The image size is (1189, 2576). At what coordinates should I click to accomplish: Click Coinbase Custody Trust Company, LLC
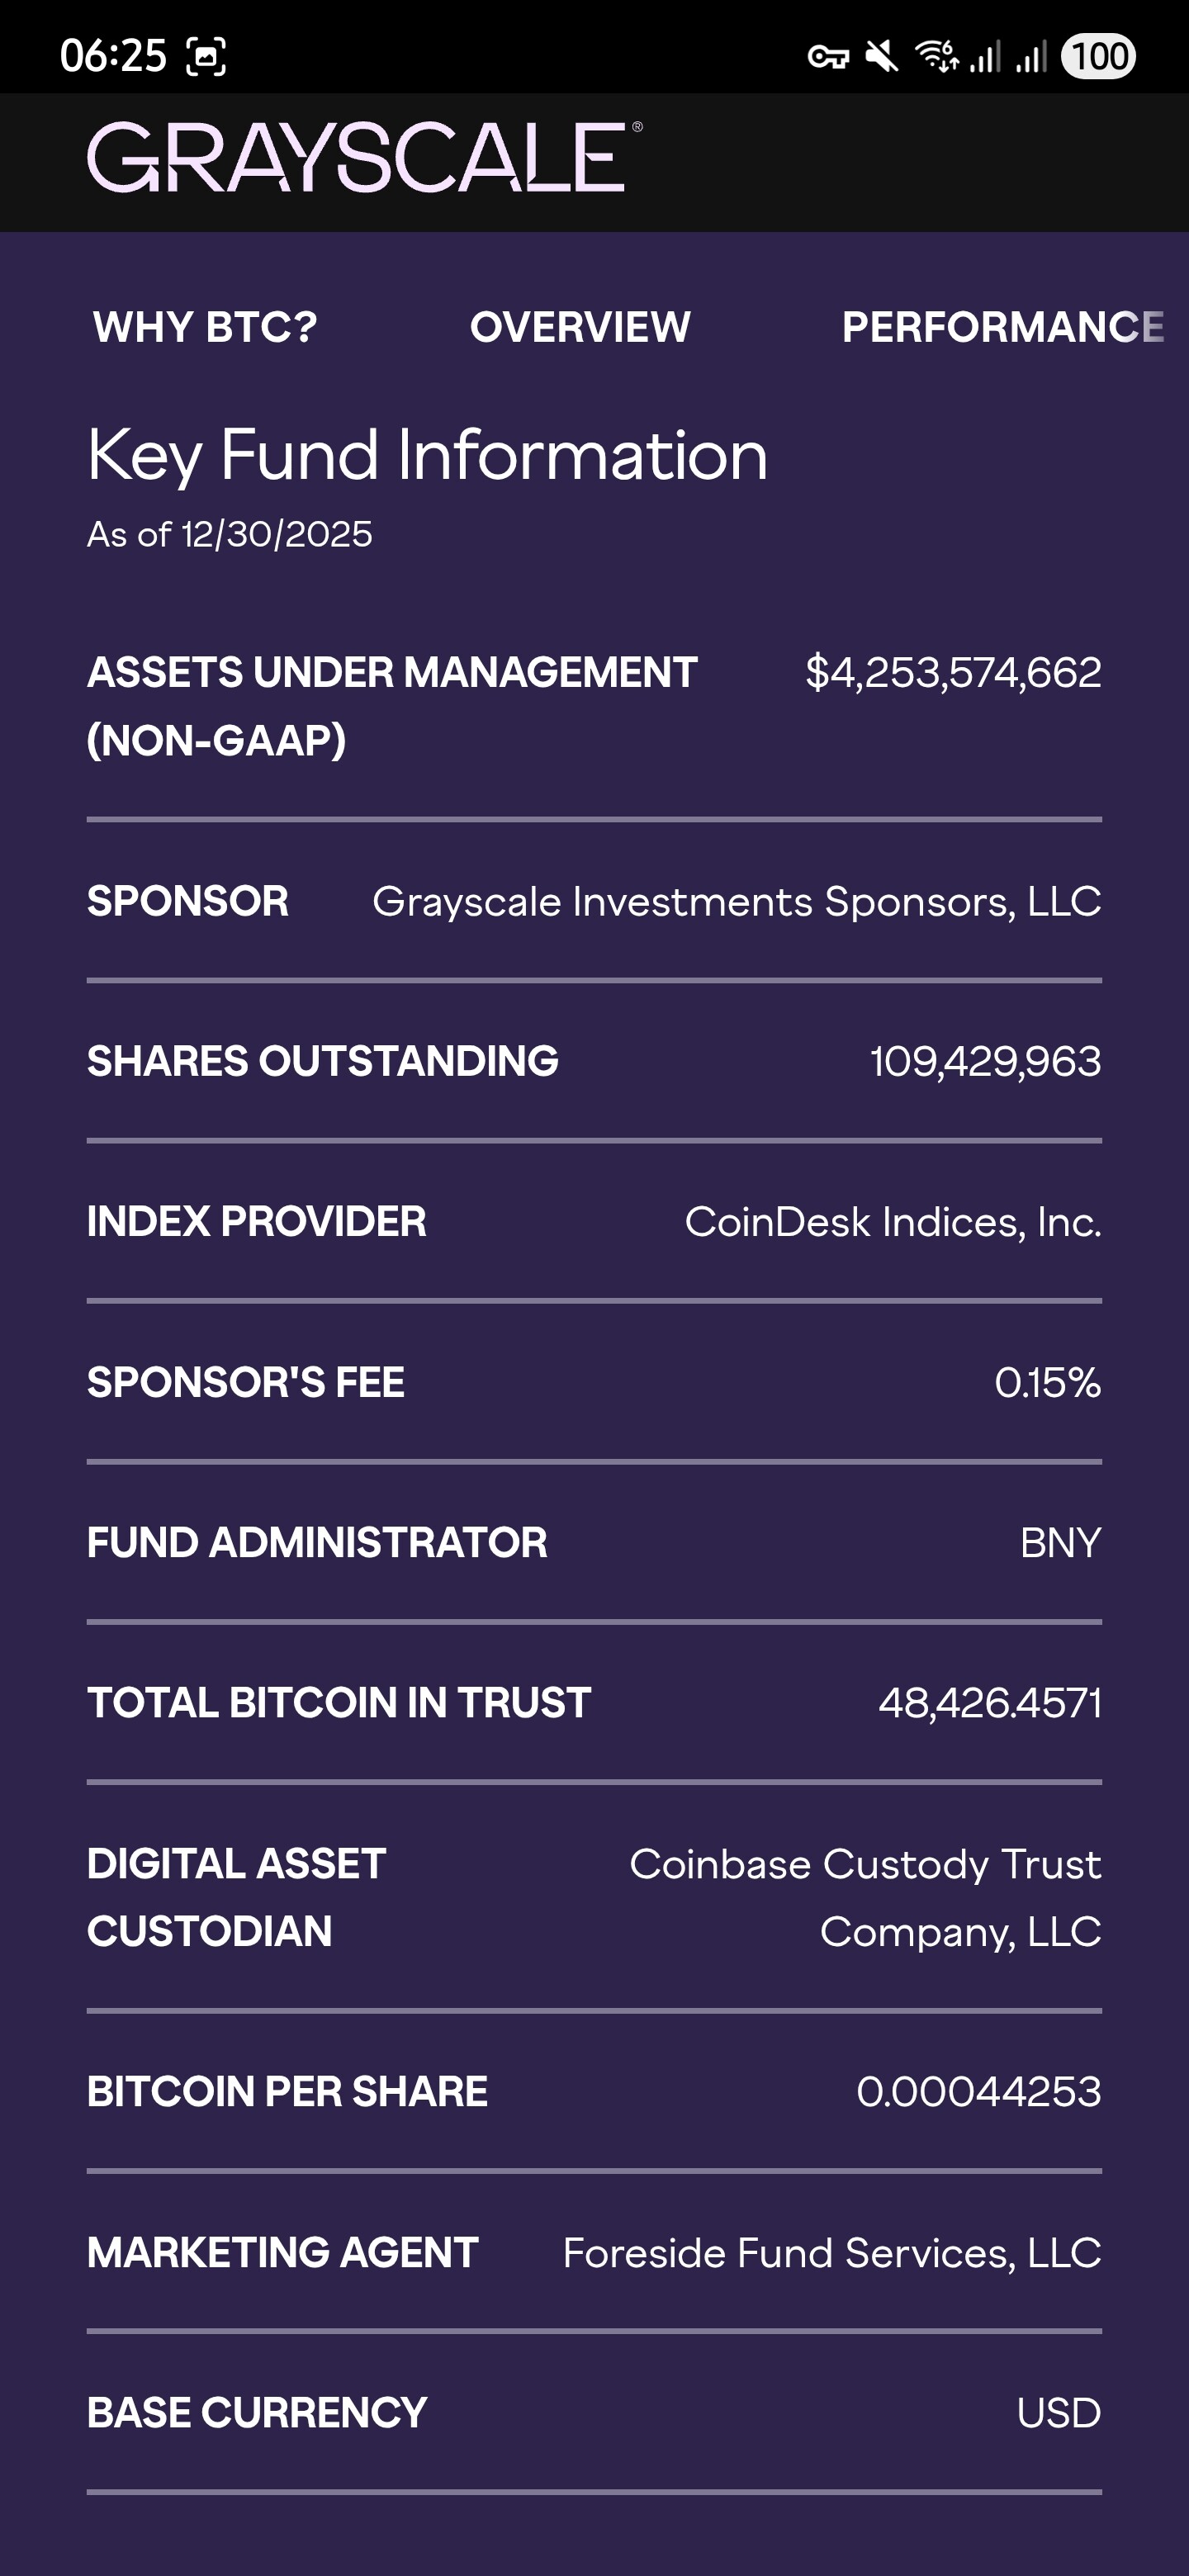click(x=865, y=1897)
